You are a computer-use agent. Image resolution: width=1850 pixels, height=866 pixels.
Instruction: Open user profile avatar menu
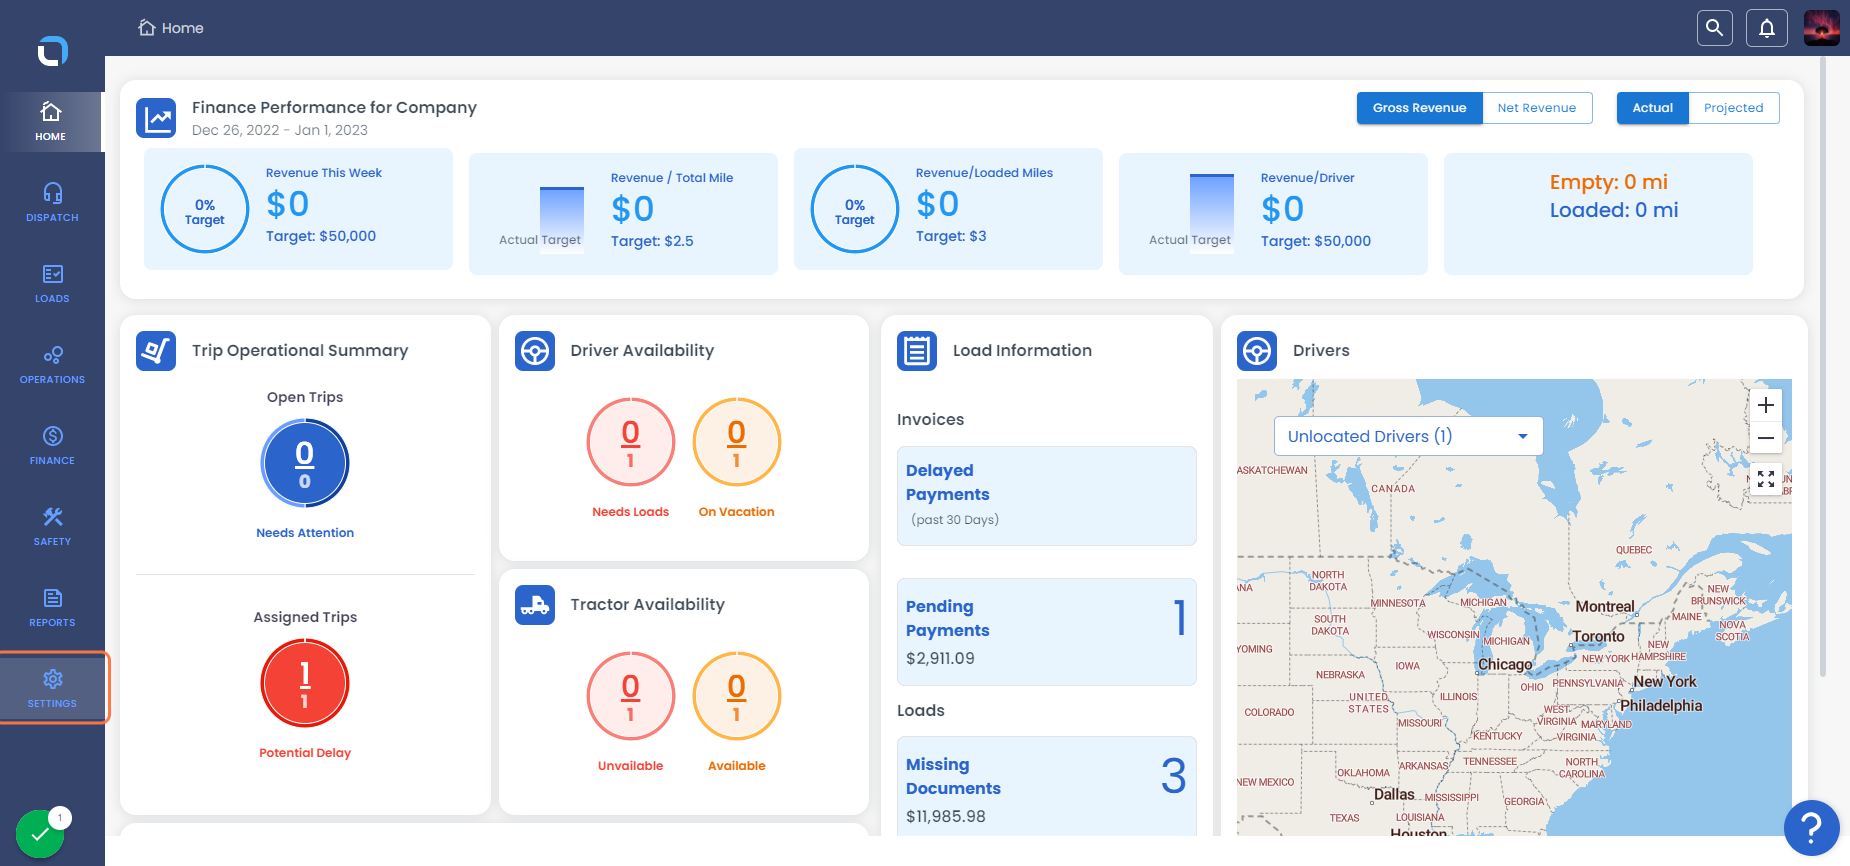pyautogui.click(x=1821, y=28)
